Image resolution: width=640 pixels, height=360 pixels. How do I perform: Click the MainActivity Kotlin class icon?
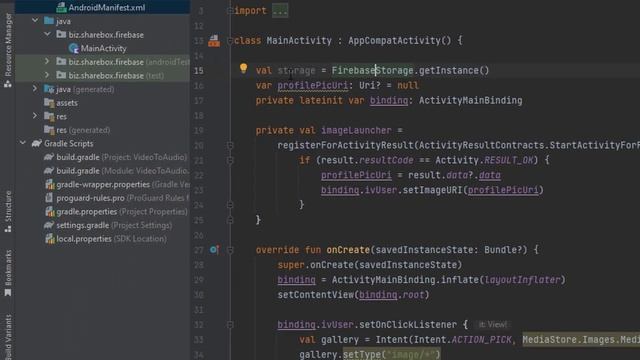pyautogui.click(x=73, y=48)
